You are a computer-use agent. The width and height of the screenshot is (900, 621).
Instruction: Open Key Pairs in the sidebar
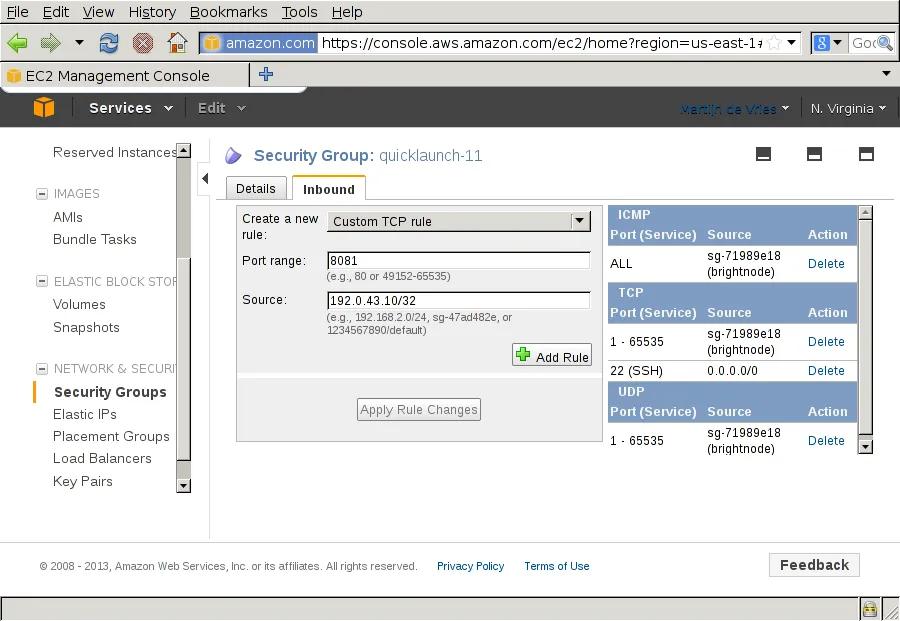83,482
